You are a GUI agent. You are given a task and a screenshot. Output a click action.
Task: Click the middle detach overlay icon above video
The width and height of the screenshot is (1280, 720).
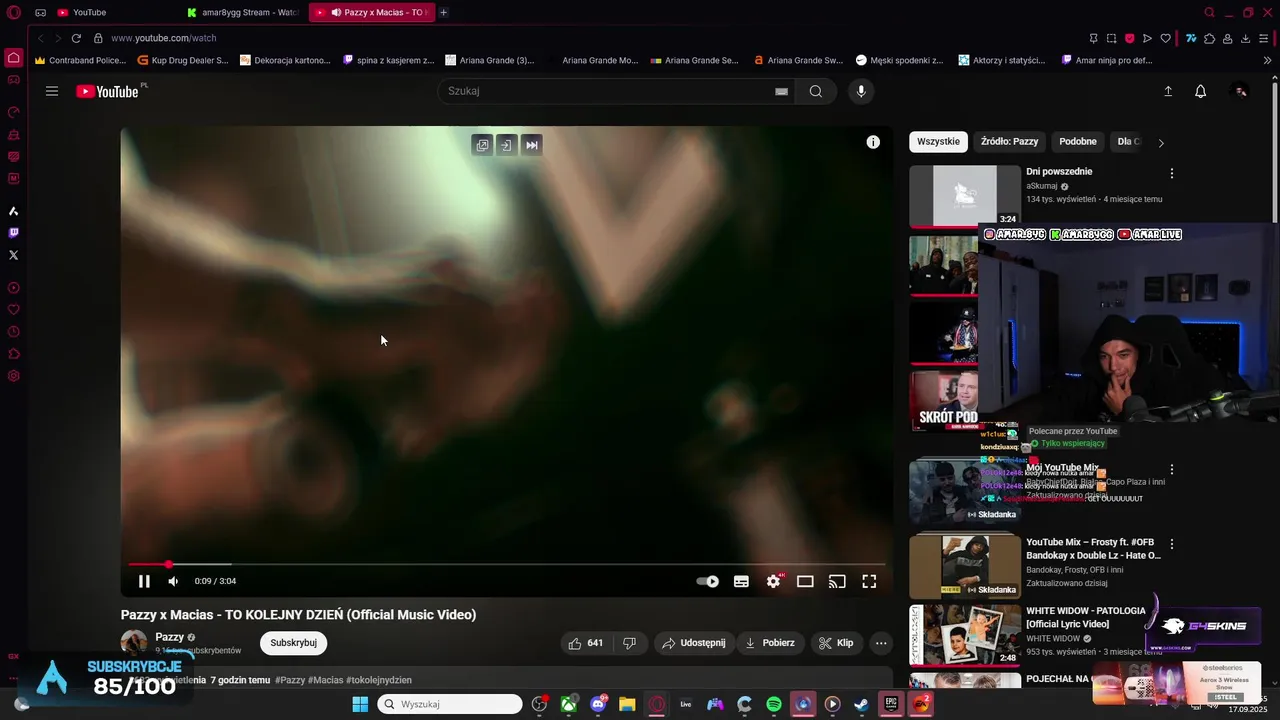tap(506, 145)
